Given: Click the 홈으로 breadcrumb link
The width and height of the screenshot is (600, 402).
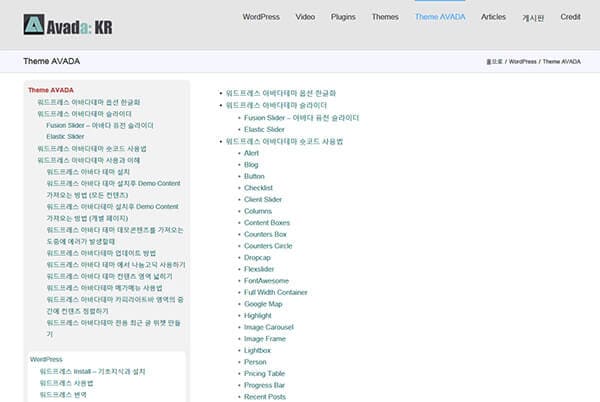Looking at the screenshot, I should [494, 62].
